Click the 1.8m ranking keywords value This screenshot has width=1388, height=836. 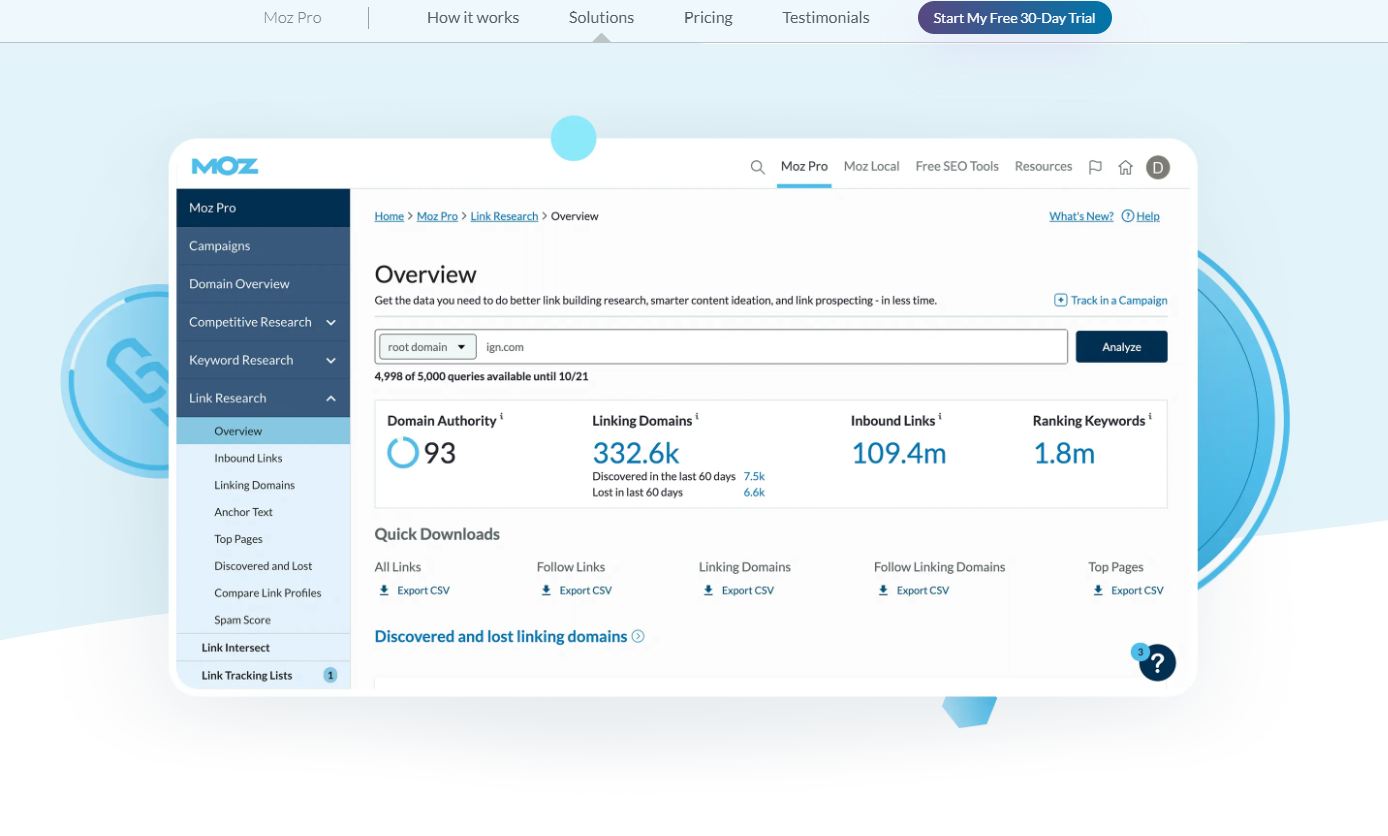tap(1064, 453)
